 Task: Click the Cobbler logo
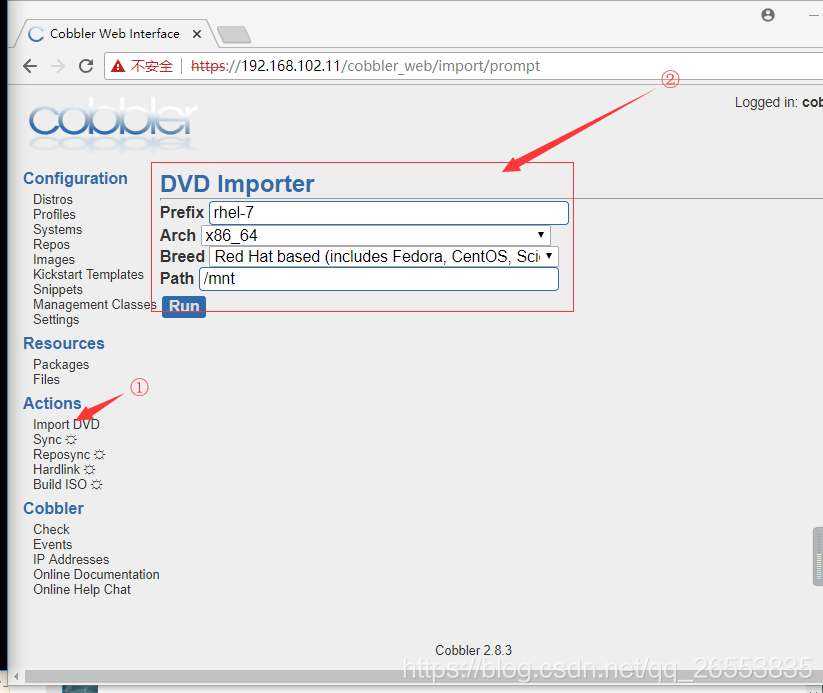coord(113,123)
